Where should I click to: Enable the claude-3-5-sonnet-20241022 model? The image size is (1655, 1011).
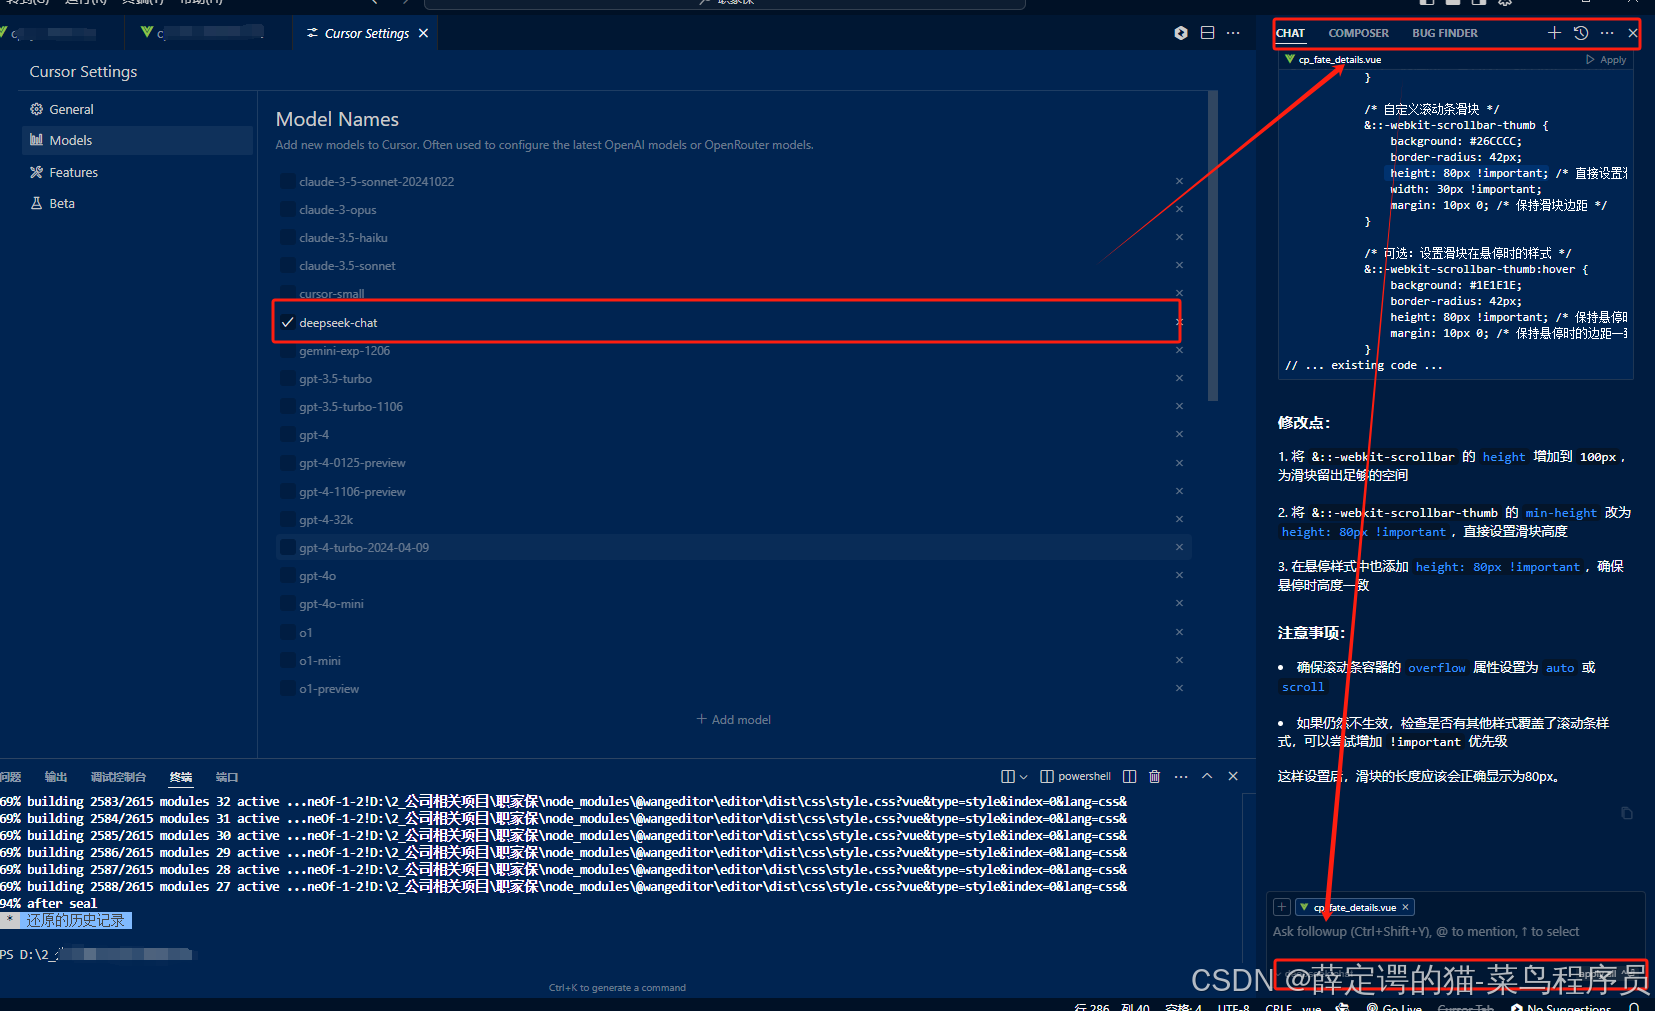pos(288,181)
